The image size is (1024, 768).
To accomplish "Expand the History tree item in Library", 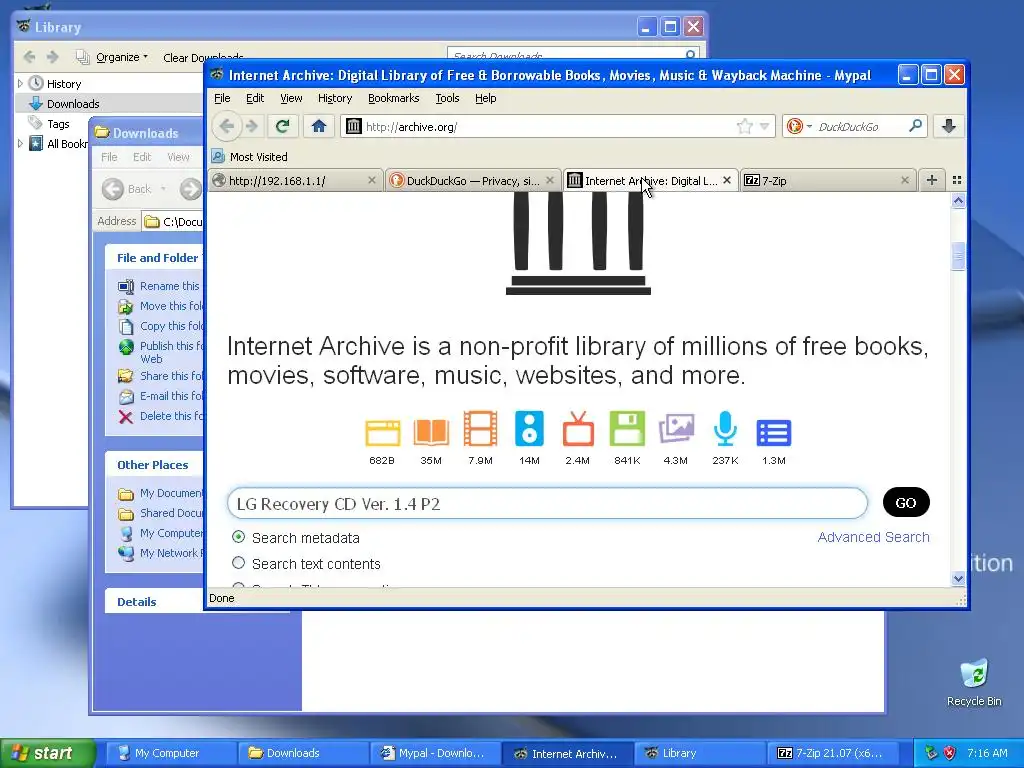I will [x=20, y=84].
